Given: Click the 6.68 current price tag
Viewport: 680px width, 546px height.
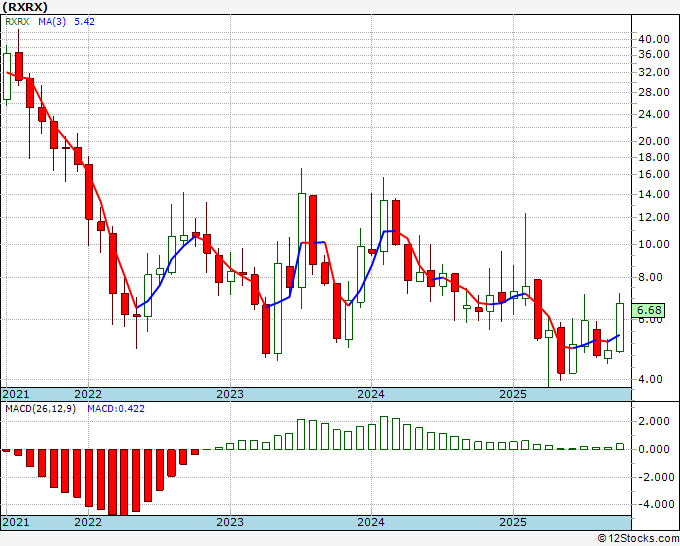Looking at the screenshot, I should 649,310.
